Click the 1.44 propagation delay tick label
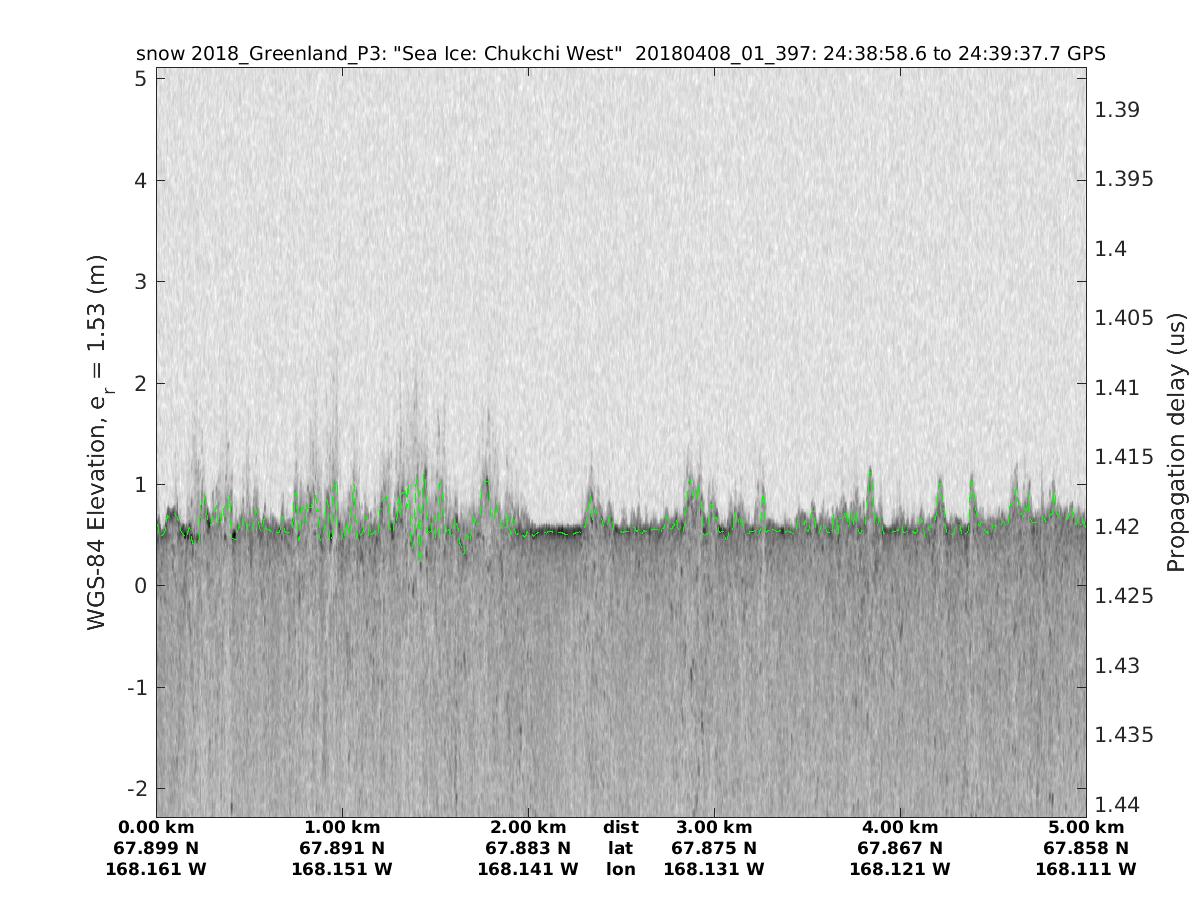Viewport: 1200px width, 900px height. [1116, 804]
